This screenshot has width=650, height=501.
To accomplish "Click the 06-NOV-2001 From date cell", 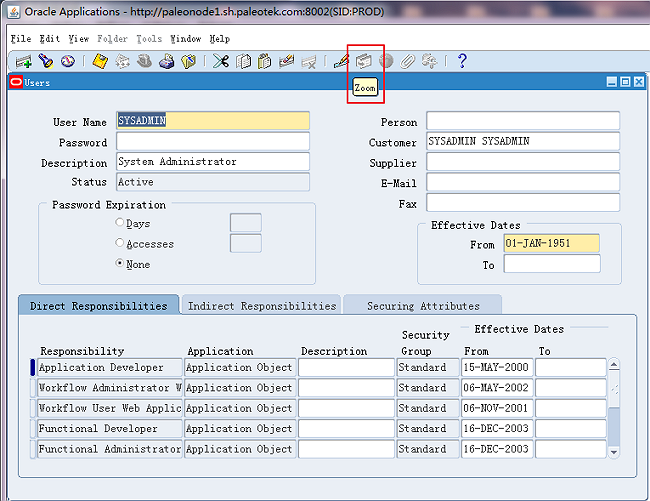I will pyautogui.click(x=497, y=408).
